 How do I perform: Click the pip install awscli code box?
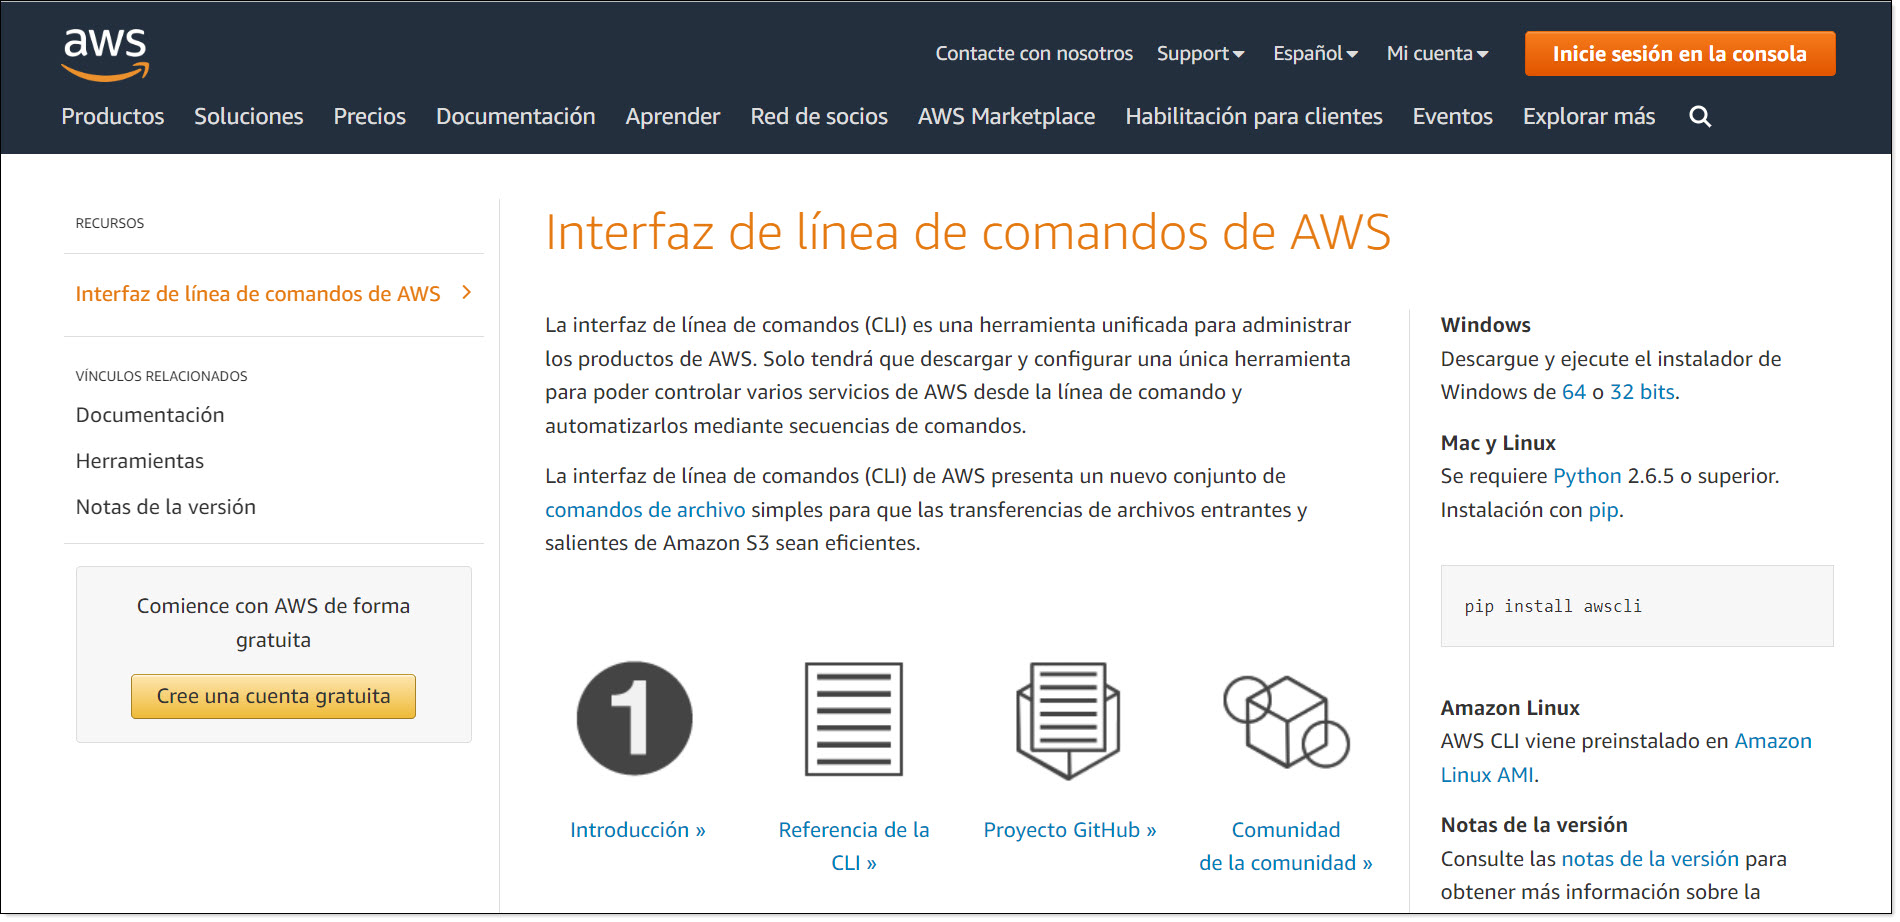(1636, 605)
